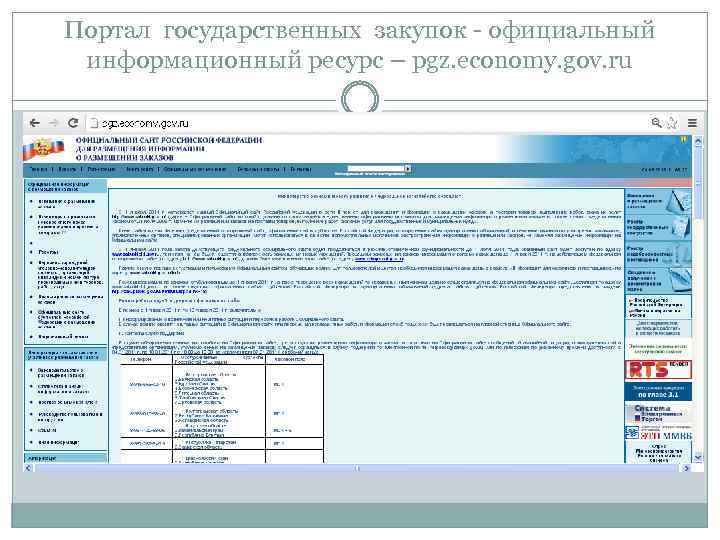Reload the page with the refresh icon
Screen dimensions: 720x540
(x=73, y=123)
